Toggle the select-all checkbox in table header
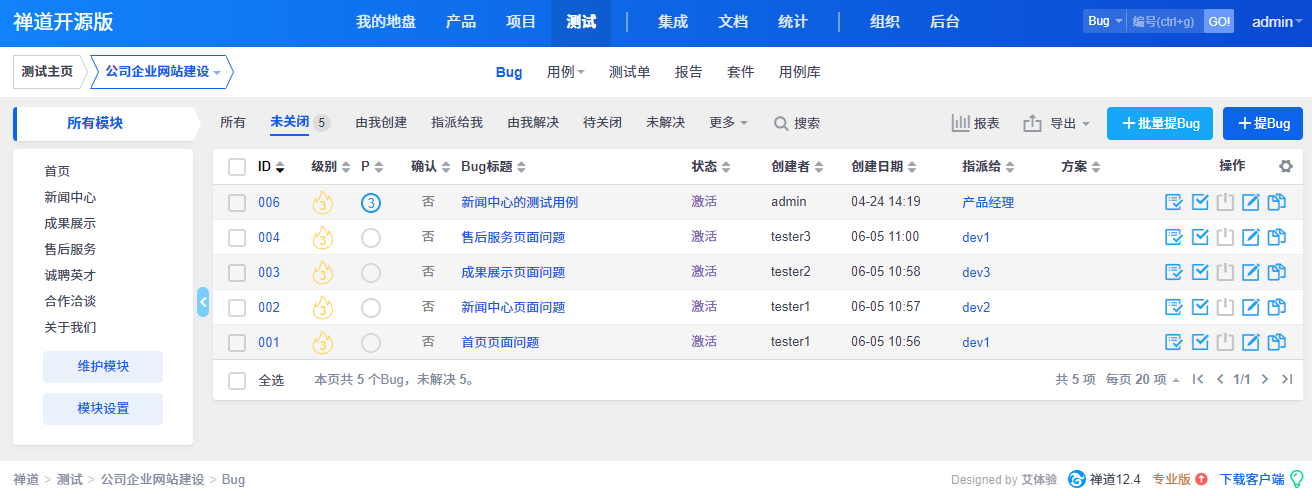The image size is (1312, 496). pyautogui.click(x=237, y=167)
